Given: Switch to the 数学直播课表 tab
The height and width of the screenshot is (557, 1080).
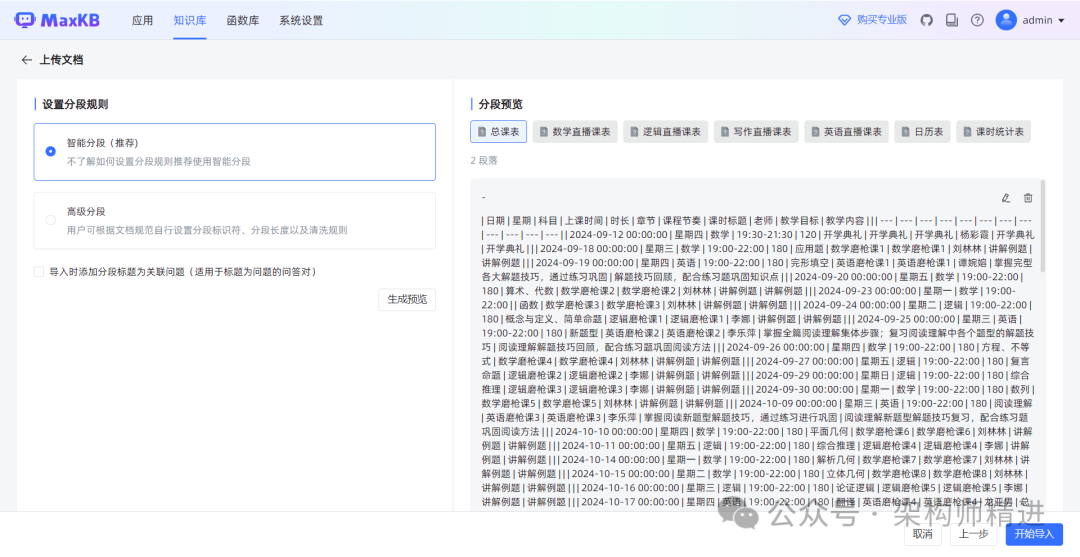Looking at the screenshot, I should [575, 132].
